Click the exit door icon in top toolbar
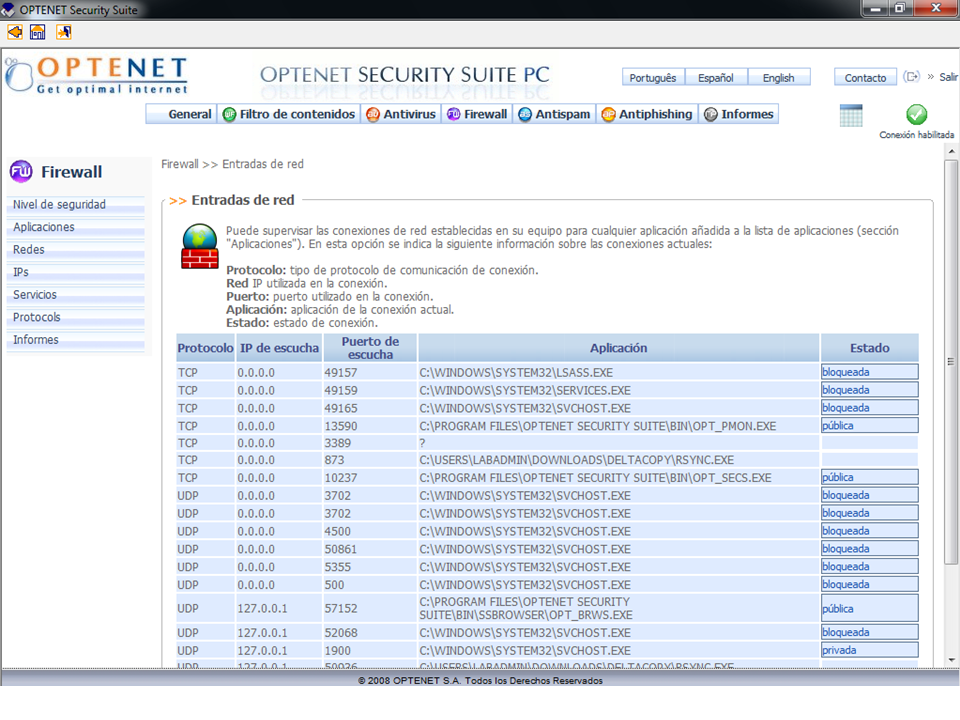The width and height of the screenshot is (960, 720). pyautogui.click(x=63, y=32)
